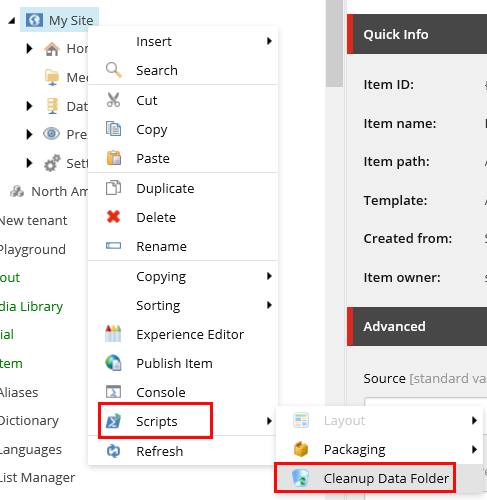The image size is (487, 500).
Task: Click the Search magnifying glass icon
Action: coord(114,70)
